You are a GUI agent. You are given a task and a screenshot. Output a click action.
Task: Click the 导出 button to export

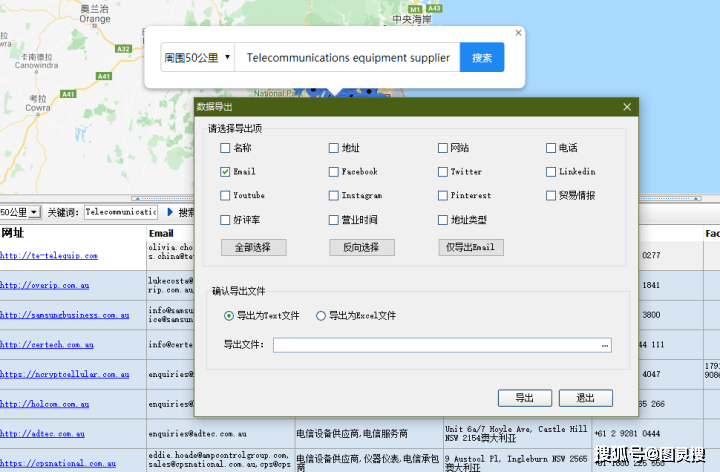524,398
